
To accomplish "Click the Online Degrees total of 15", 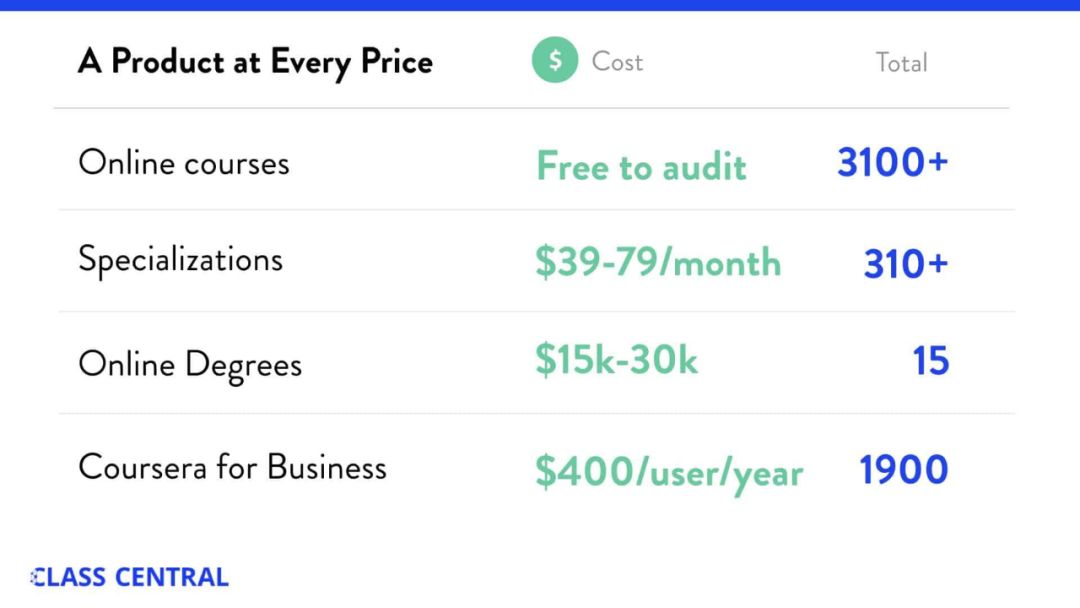I will (930, 362).
